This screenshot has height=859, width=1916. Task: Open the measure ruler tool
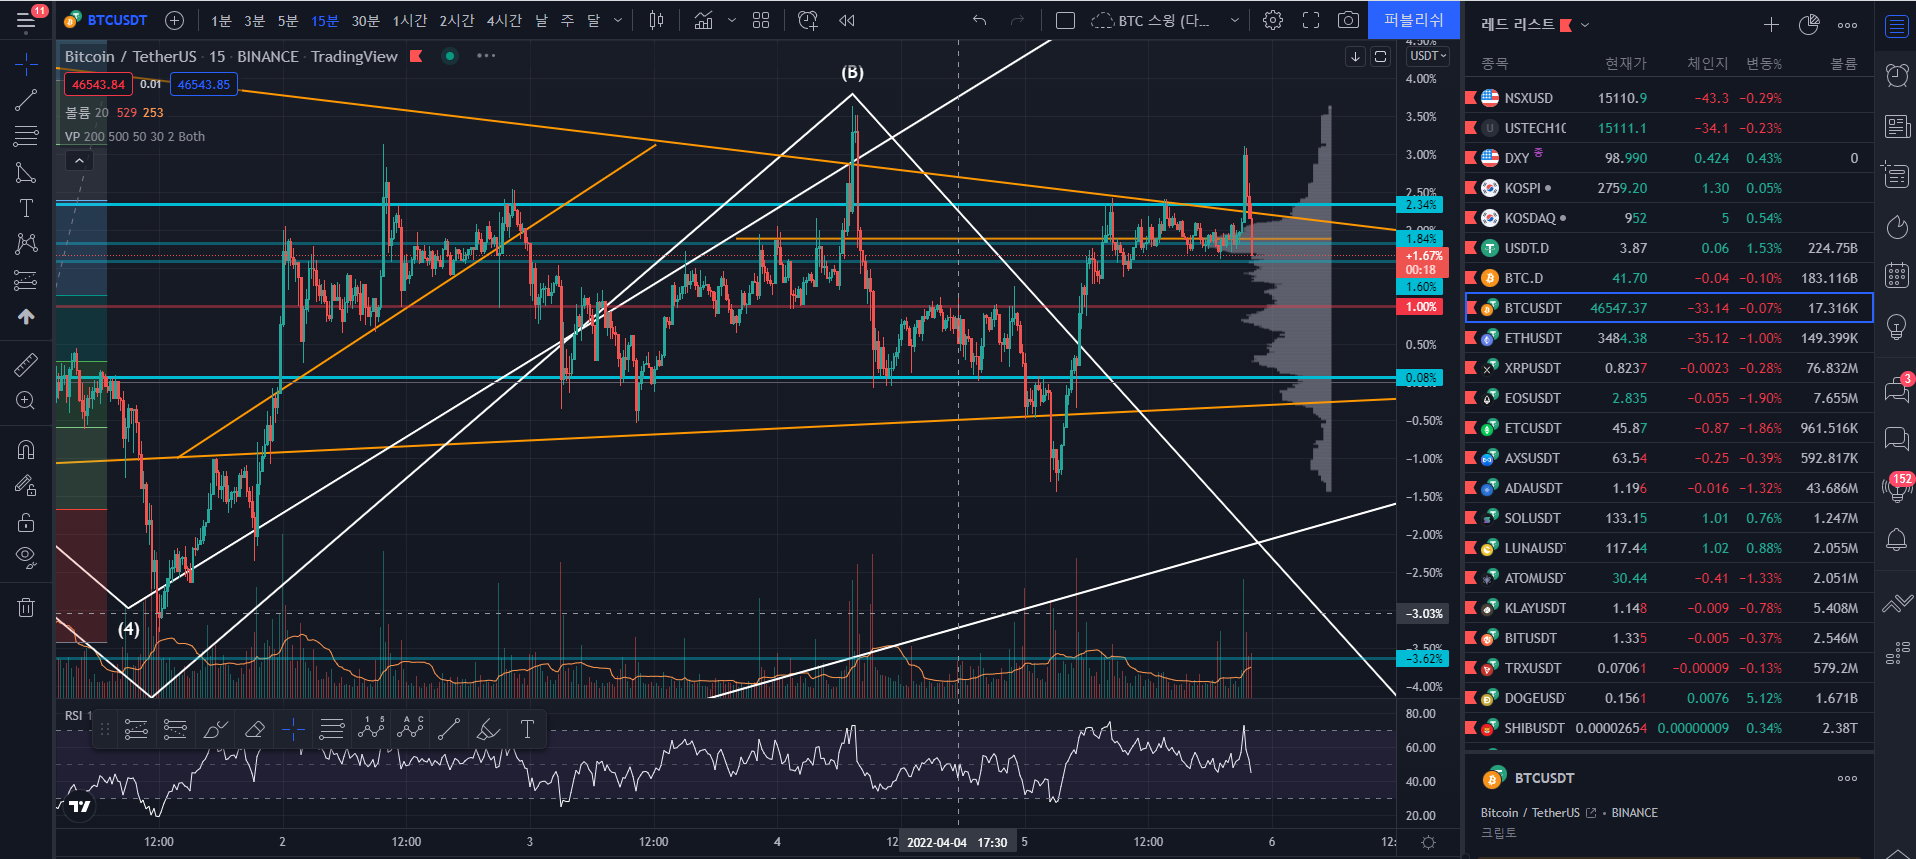click(26, 365)
